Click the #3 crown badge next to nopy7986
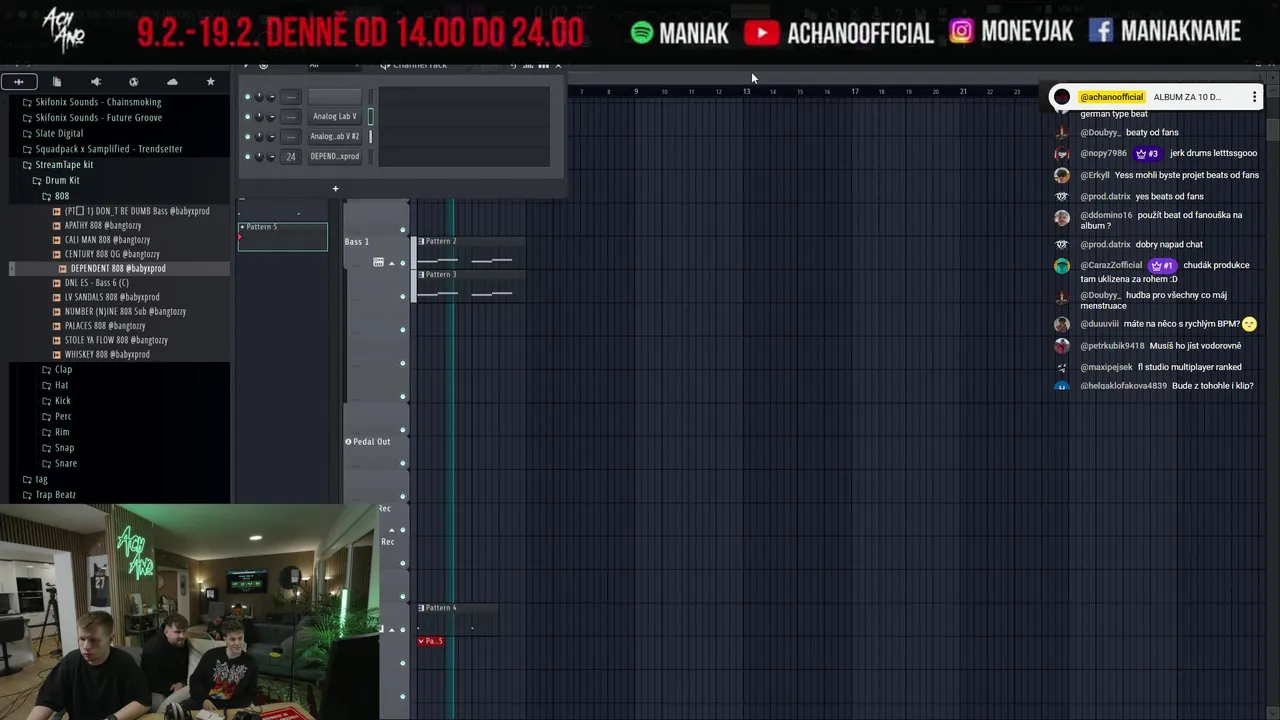The image size is (1280, 720). (x=1147, y=153)
